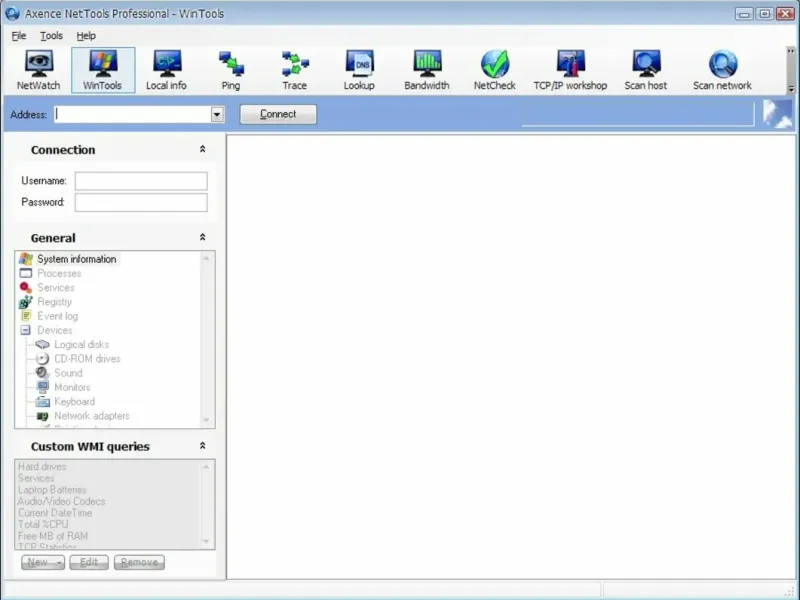
Task: Open the NetWatch tool
Action: point(38,70)
